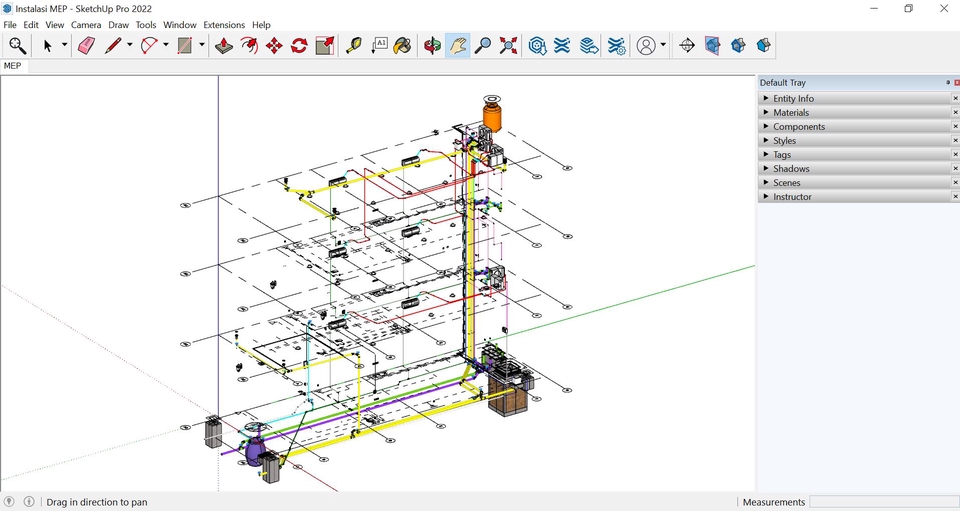Open the user account dropdown arrow
The width and height of the screenshot is (960, 511).
coord(663,45)
